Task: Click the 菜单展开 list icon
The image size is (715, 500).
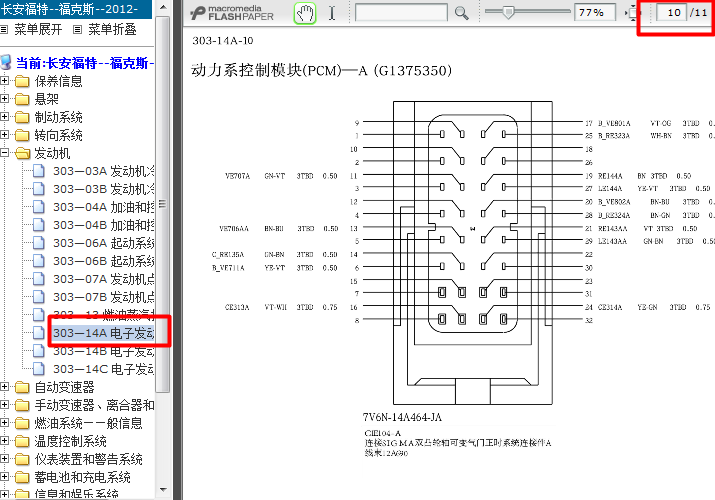Action: [x=4, y=30]
